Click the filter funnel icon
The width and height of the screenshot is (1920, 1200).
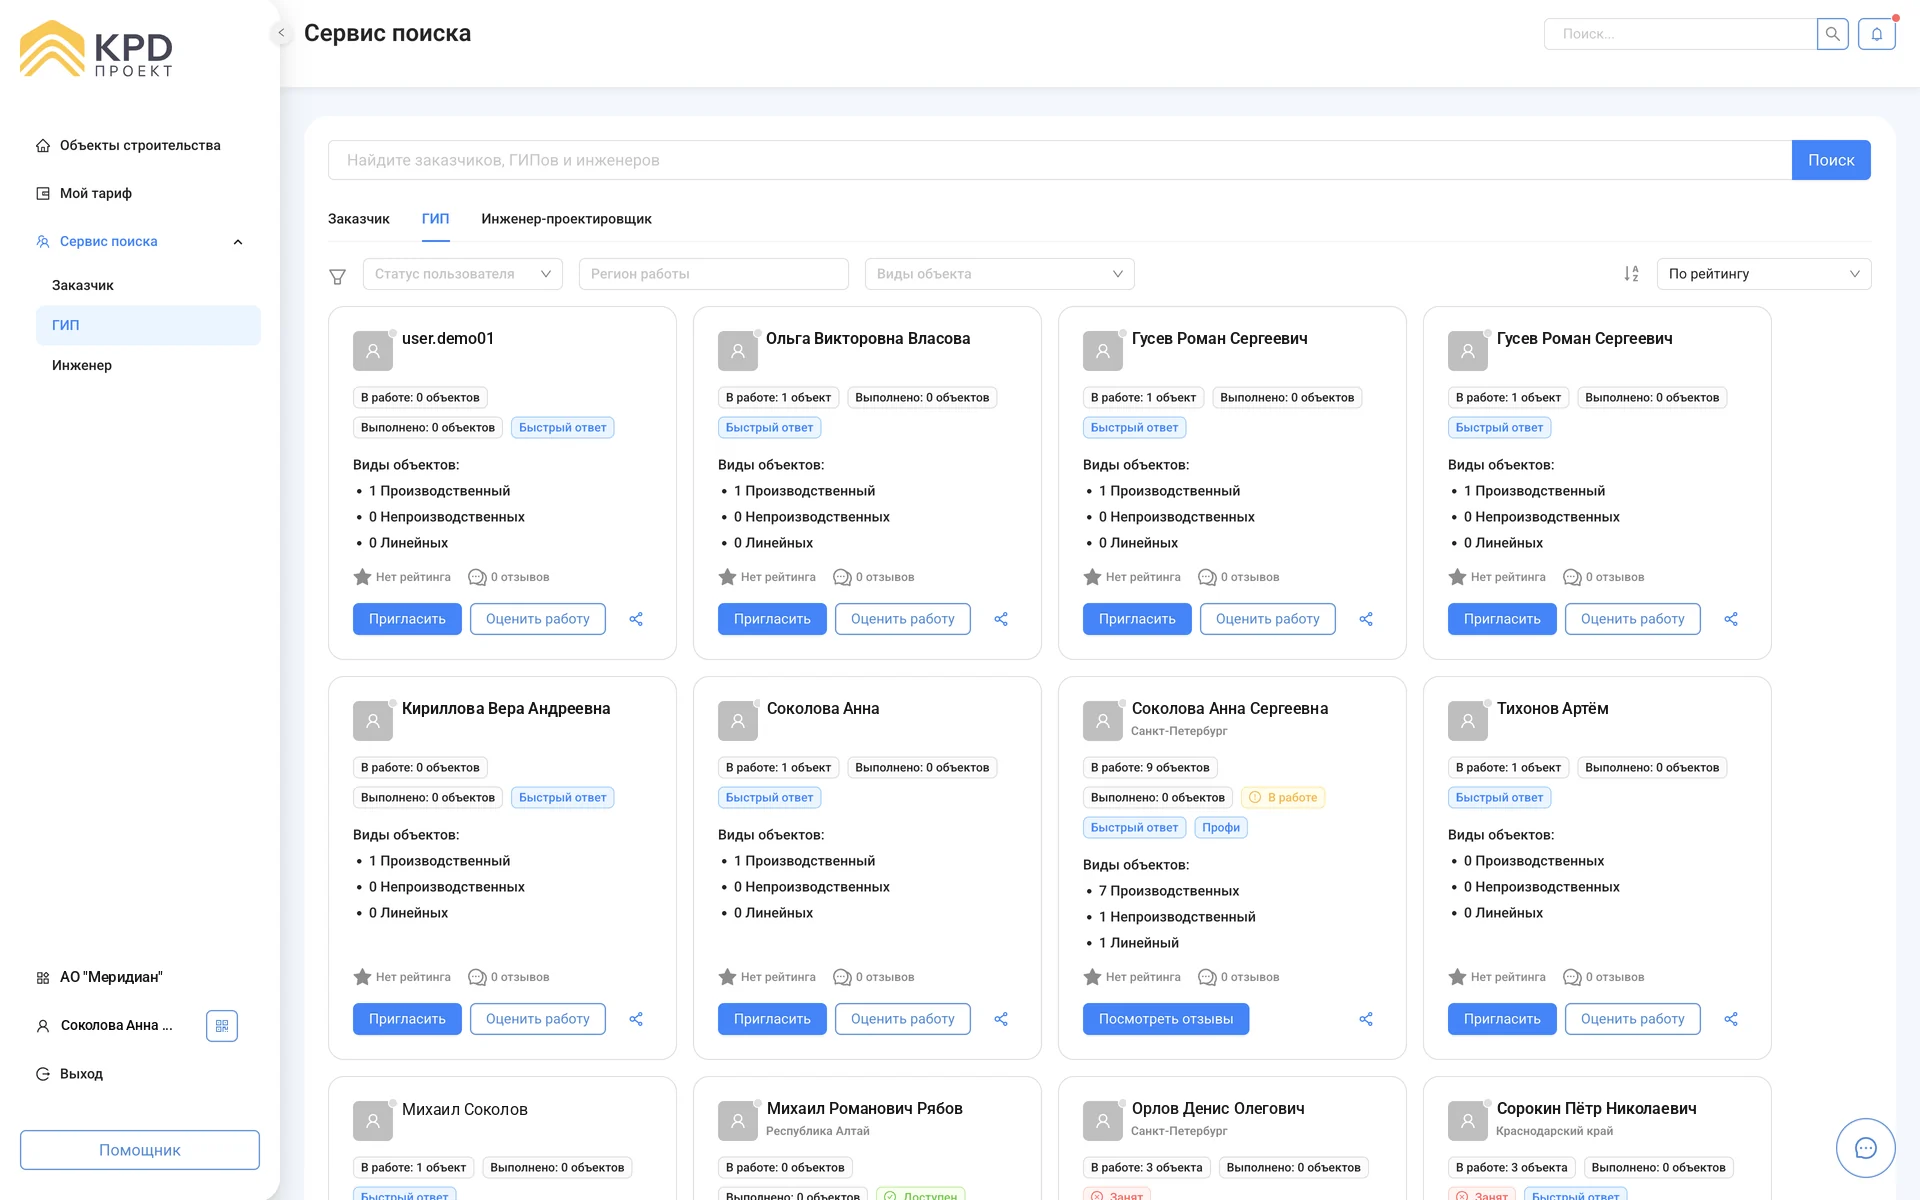click(x=338, y=275)
